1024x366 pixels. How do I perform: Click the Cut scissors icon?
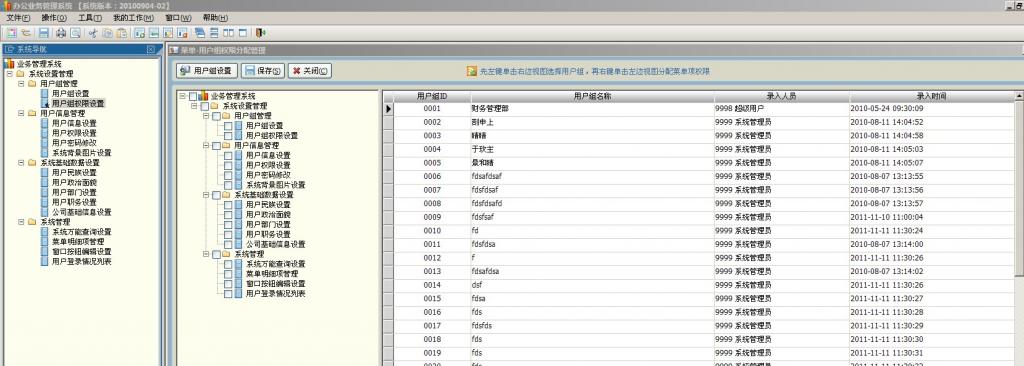coord(93,33)
